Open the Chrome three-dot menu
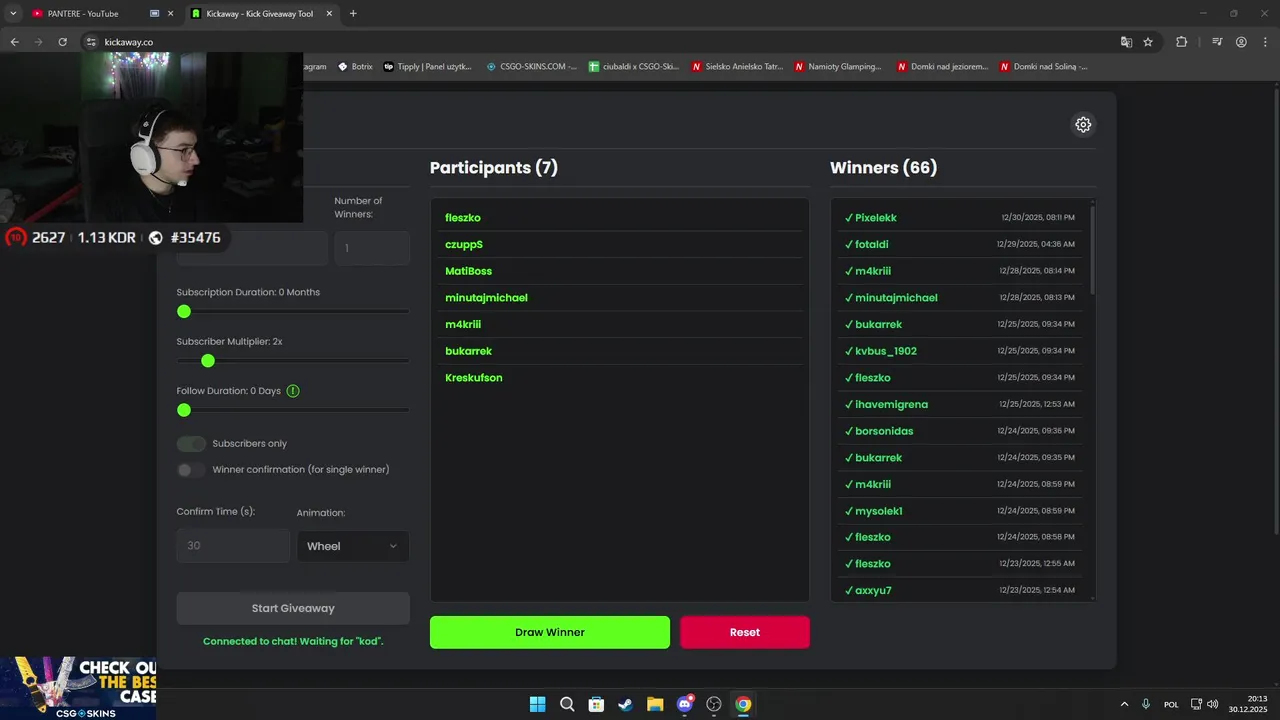Screen dimensions: 1280x720 [1265, 42]
